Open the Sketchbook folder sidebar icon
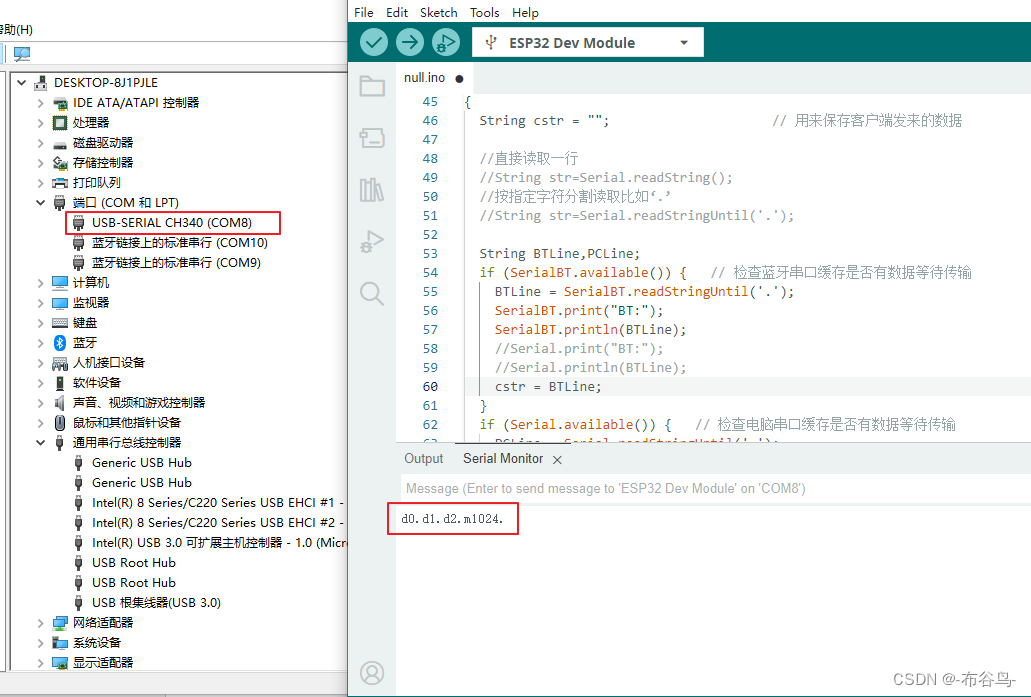The image size is (1031, 697). pos(372,86)
